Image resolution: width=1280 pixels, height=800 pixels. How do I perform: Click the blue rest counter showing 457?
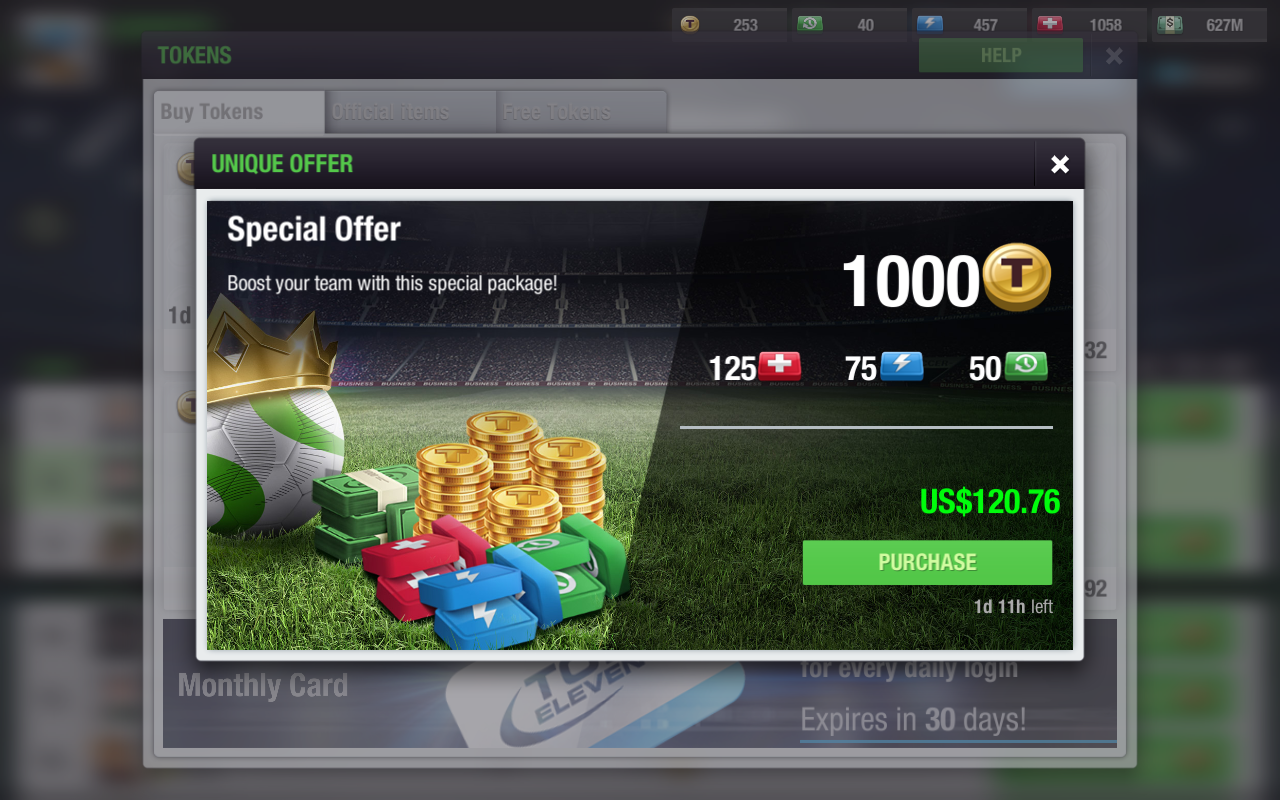969,25
